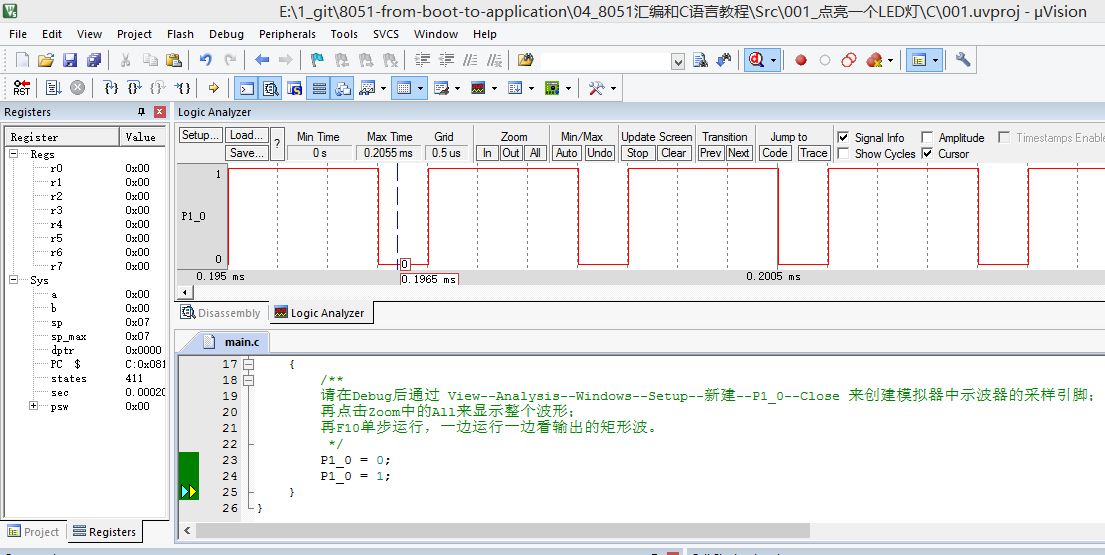The width and height of the screenshot is (1105, 555).
Task: Open the Flash menu
Action: pyautogui.click(x=180, y=34)
